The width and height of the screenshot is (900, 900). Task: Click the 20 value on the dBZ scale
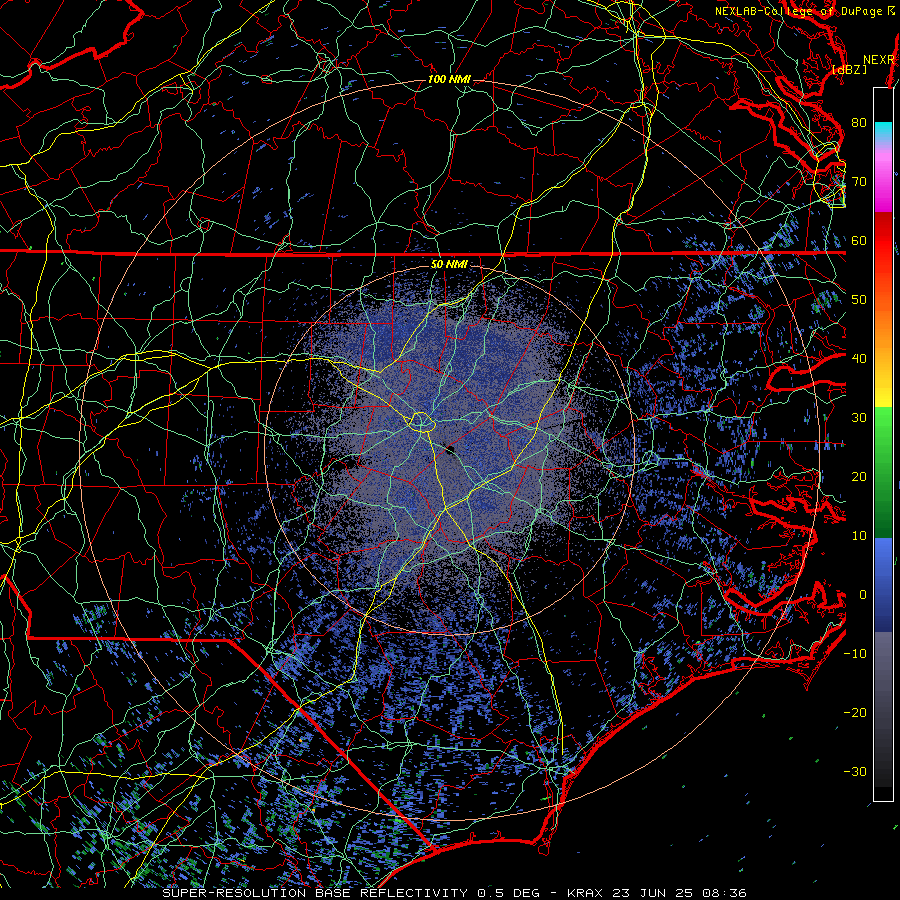[x=859, y=477]
